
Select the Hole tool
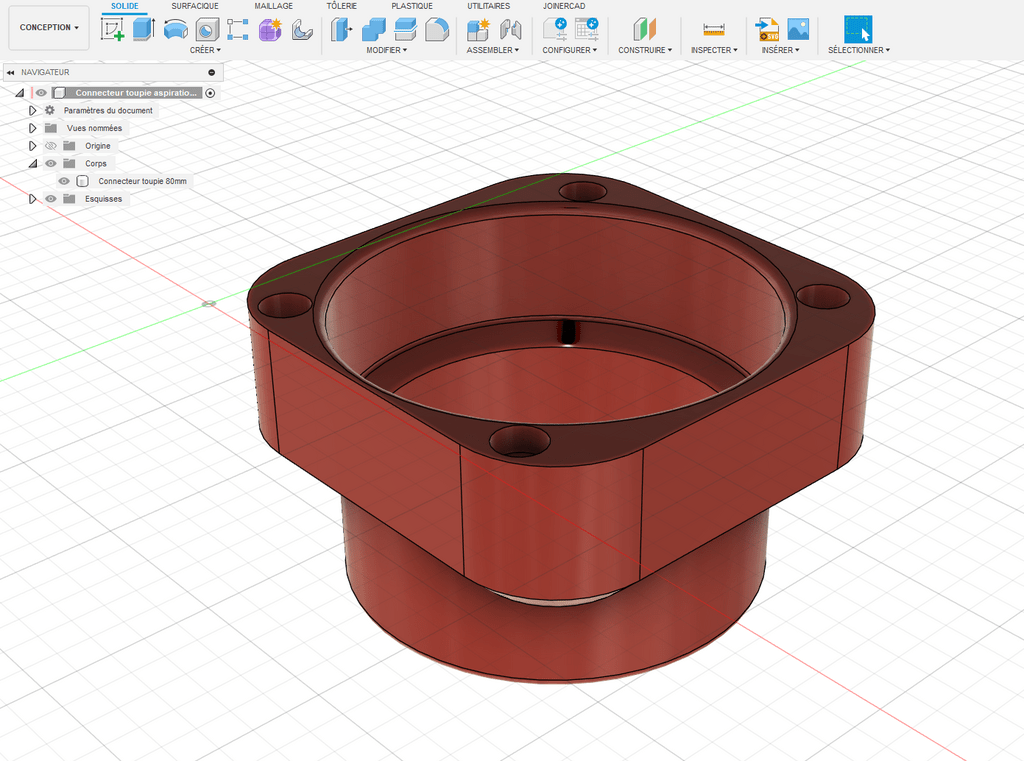pos(207,29)
